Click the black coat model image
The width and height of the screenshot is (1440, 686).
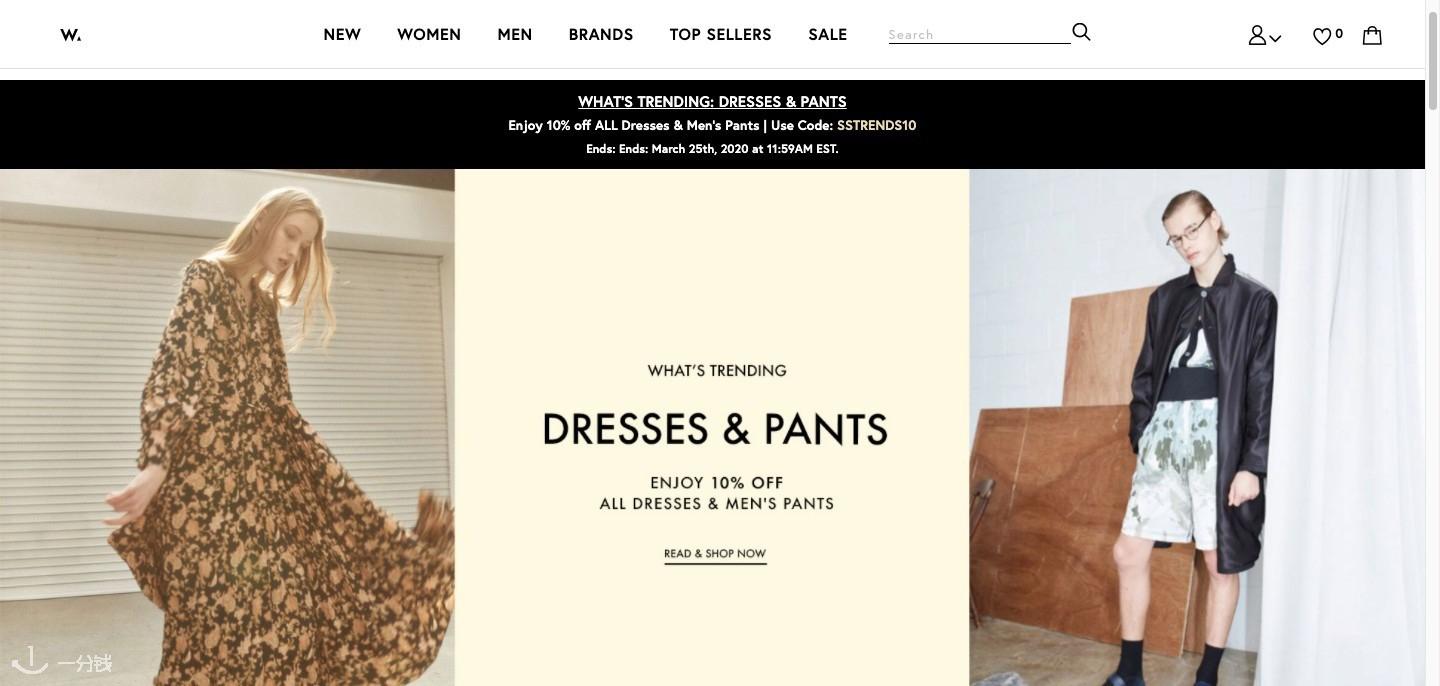(1197, 427)
